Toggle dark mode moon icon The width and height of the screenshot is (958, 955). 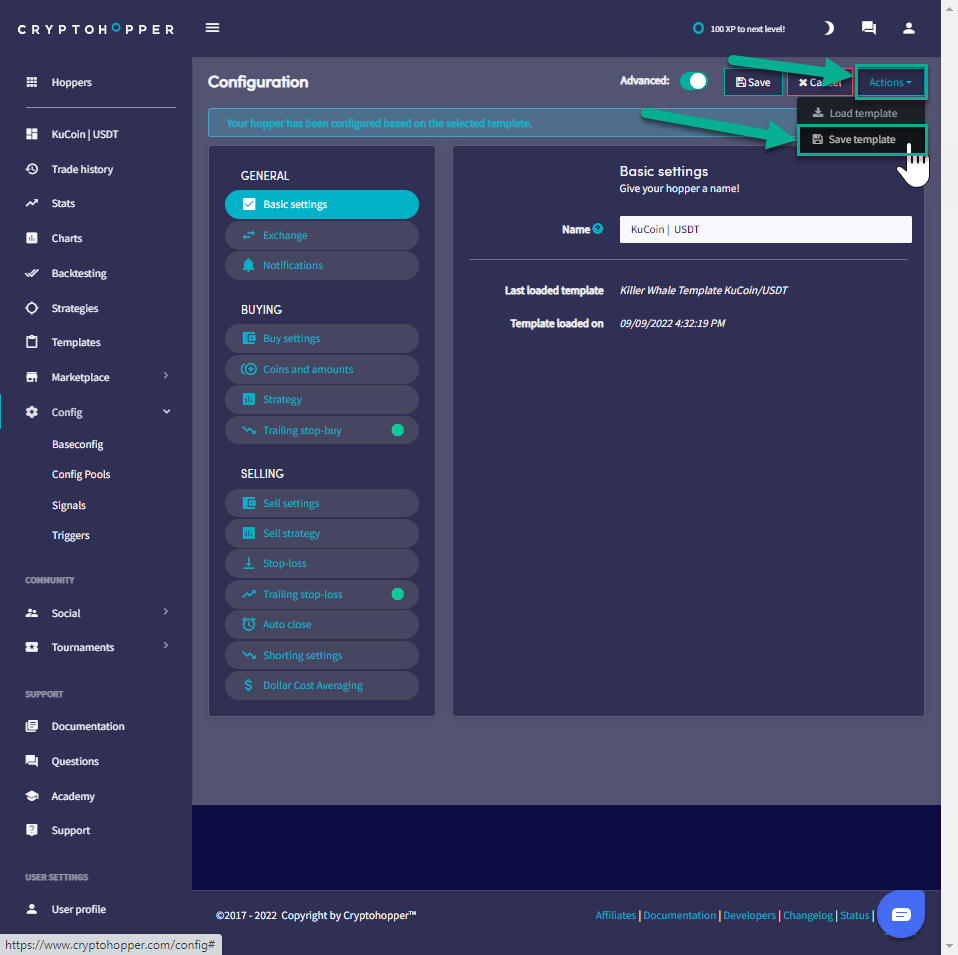coord(828,28)
